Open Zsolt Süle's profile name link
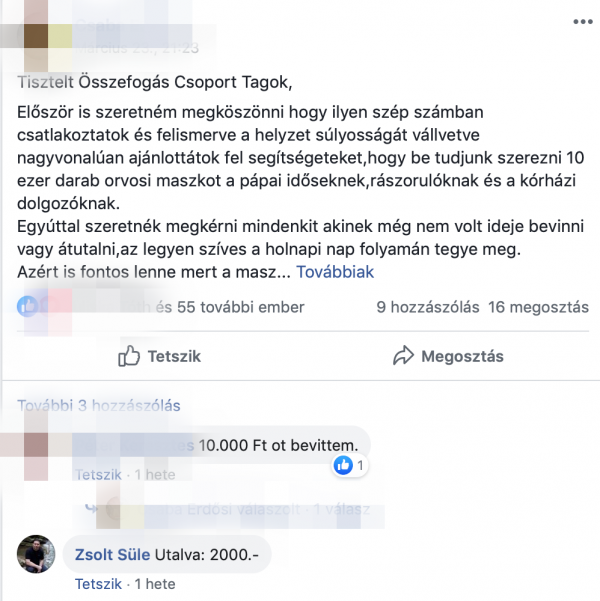Image resolution: width=600 pixels, height=601 pixels. coord(112,555)
